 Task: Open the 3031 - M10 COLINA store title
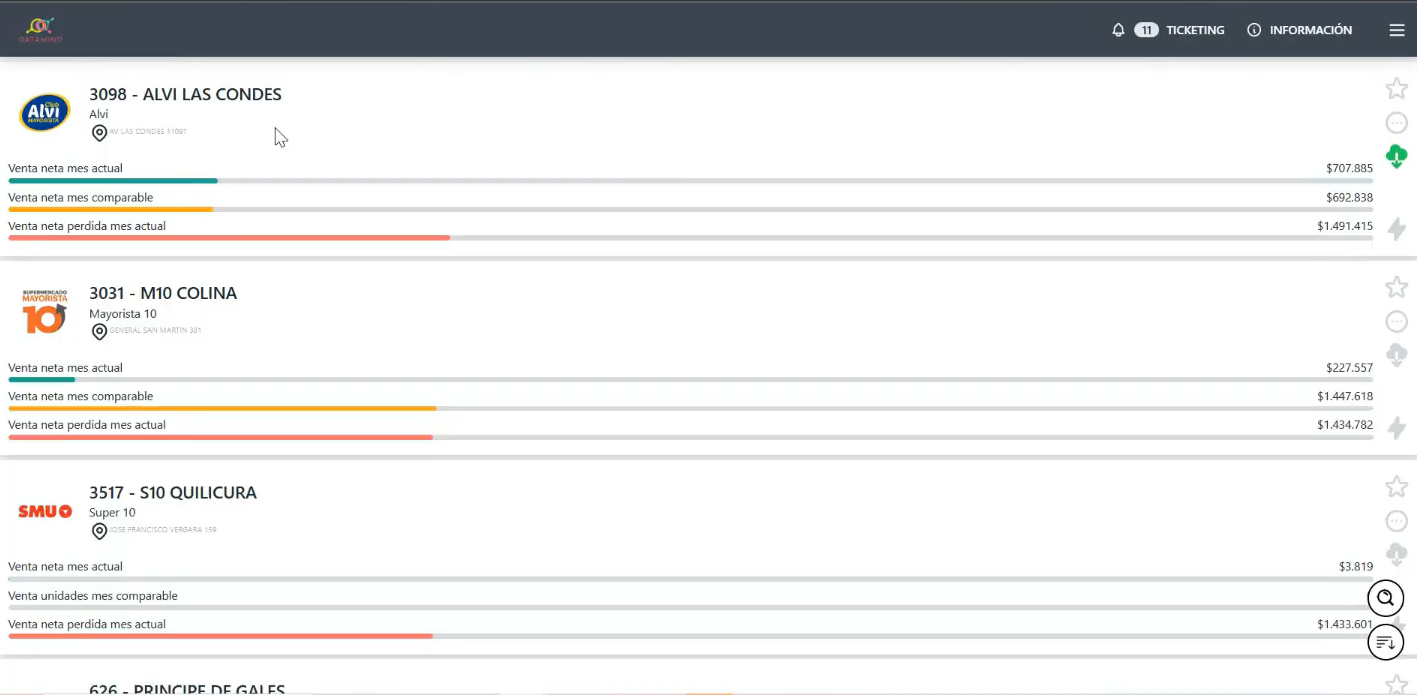point(163,293)
